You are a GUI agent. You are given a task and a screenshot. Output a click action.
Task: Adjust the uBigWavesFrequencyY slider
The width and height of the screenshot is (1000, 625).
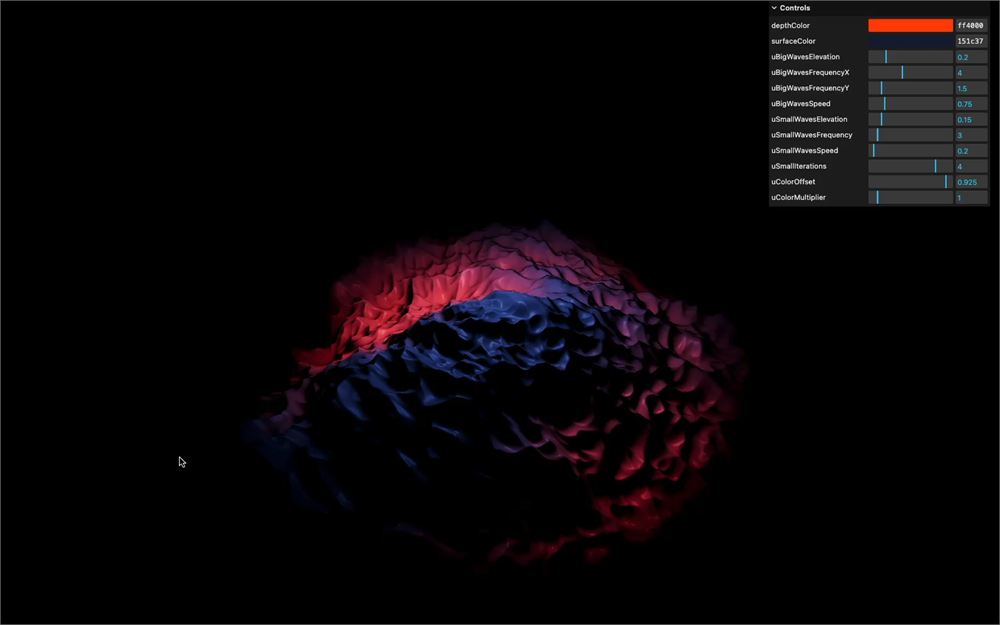point(910,88)
